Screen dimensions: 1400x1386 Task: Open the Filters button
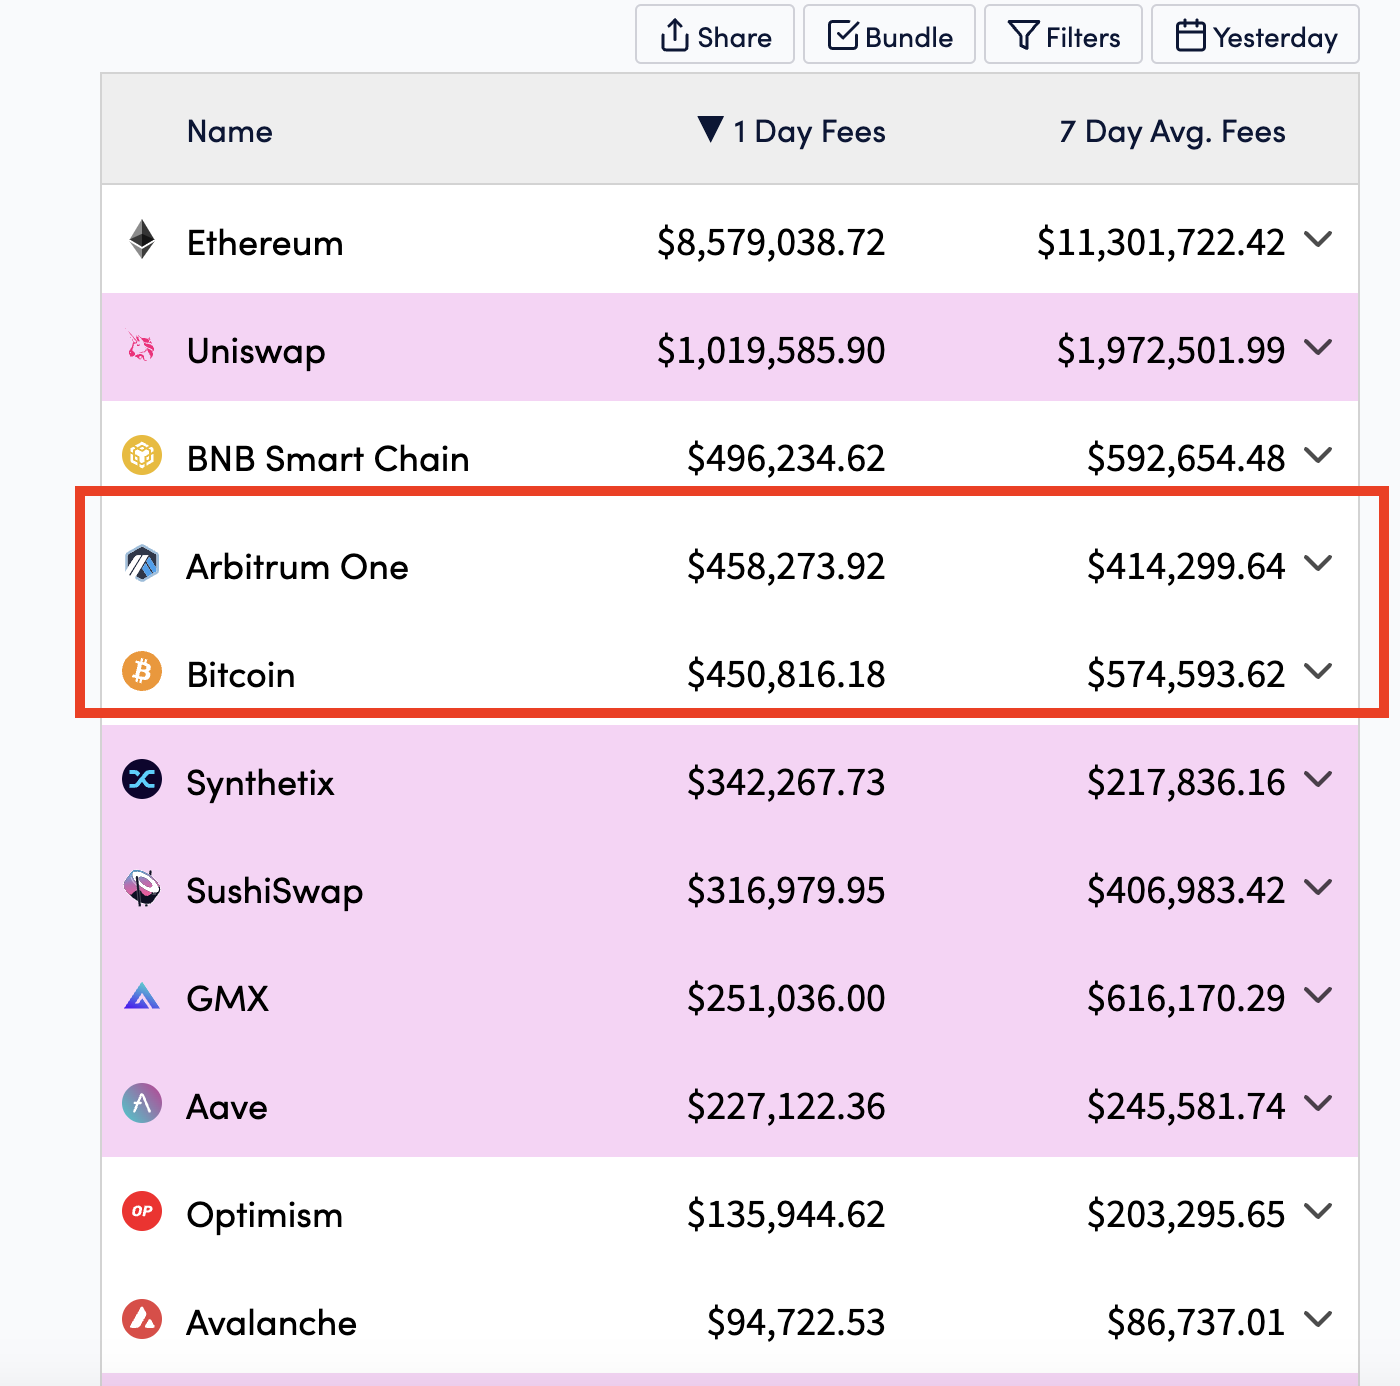click(x=1063, y=35)
